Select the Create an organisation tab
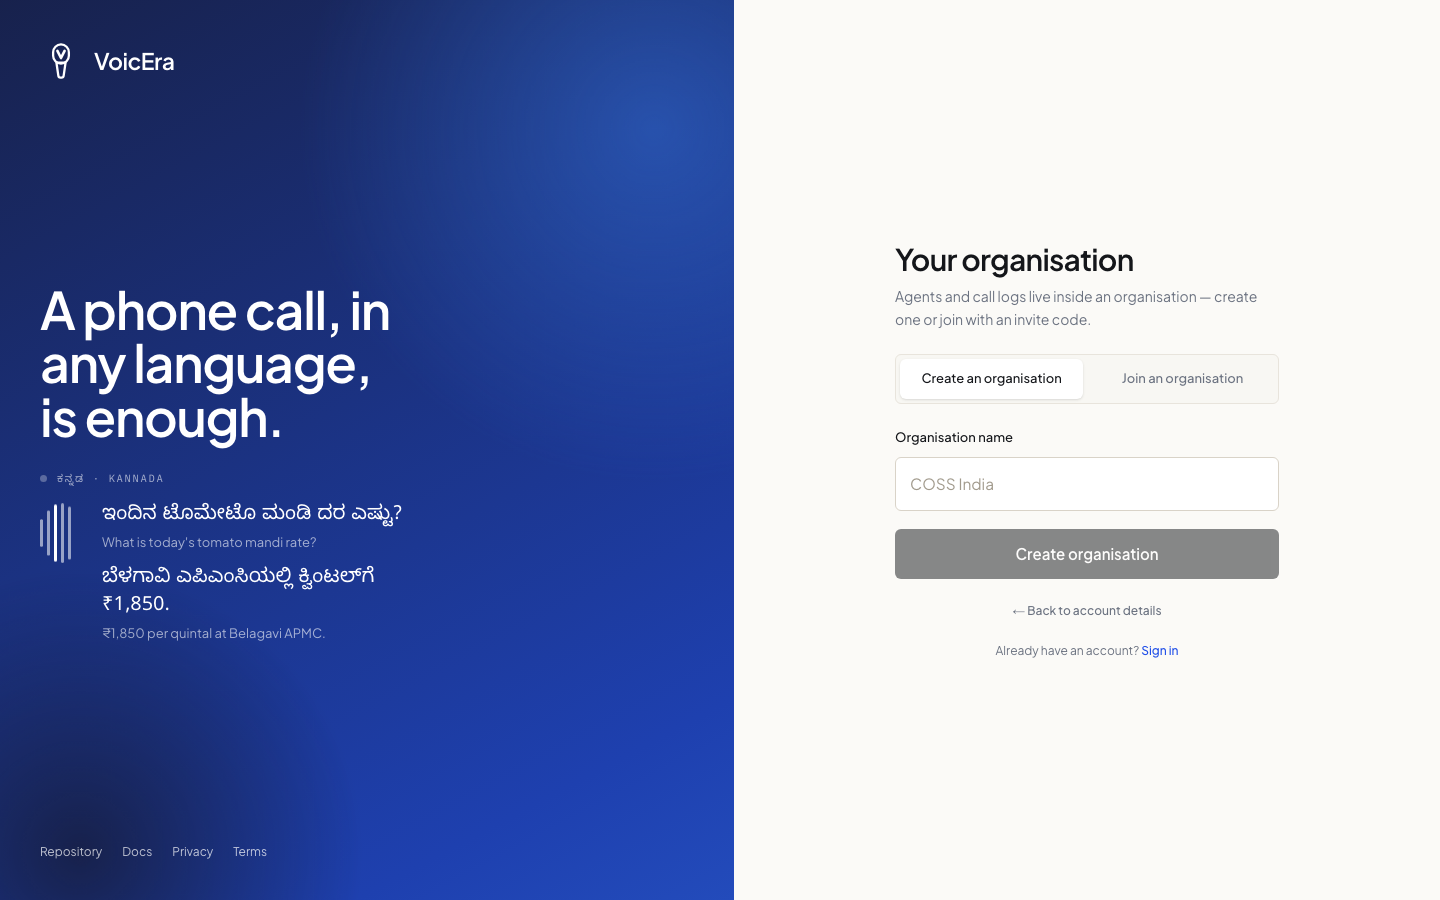 click(x=991, y=379)
